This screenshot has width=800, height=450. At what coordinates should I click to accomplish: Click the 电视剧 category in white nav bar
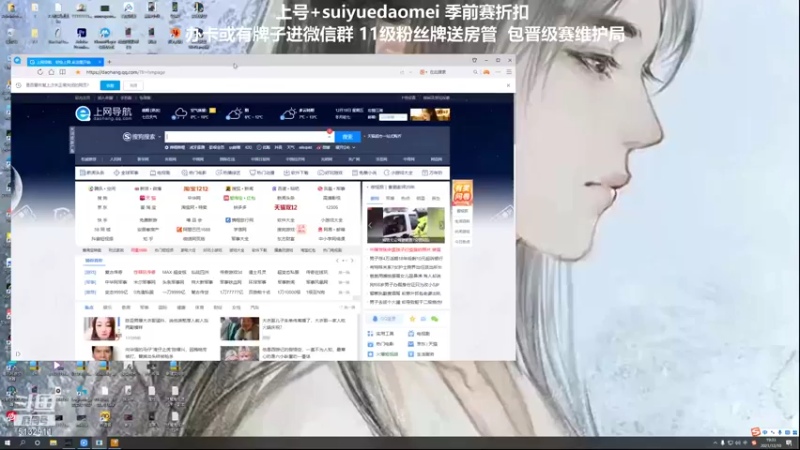160,173
